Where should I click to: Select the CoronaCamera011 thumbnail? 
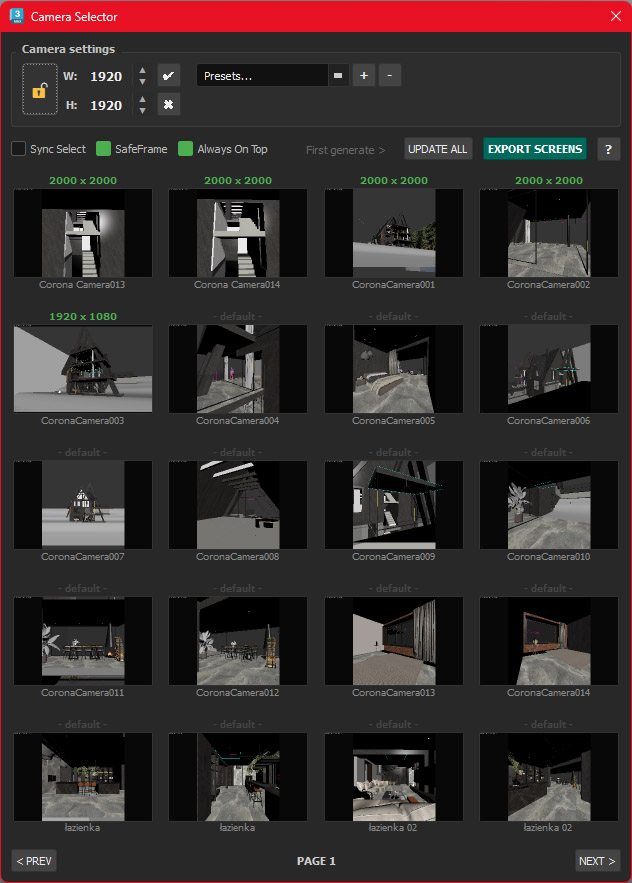click(83, 640)
